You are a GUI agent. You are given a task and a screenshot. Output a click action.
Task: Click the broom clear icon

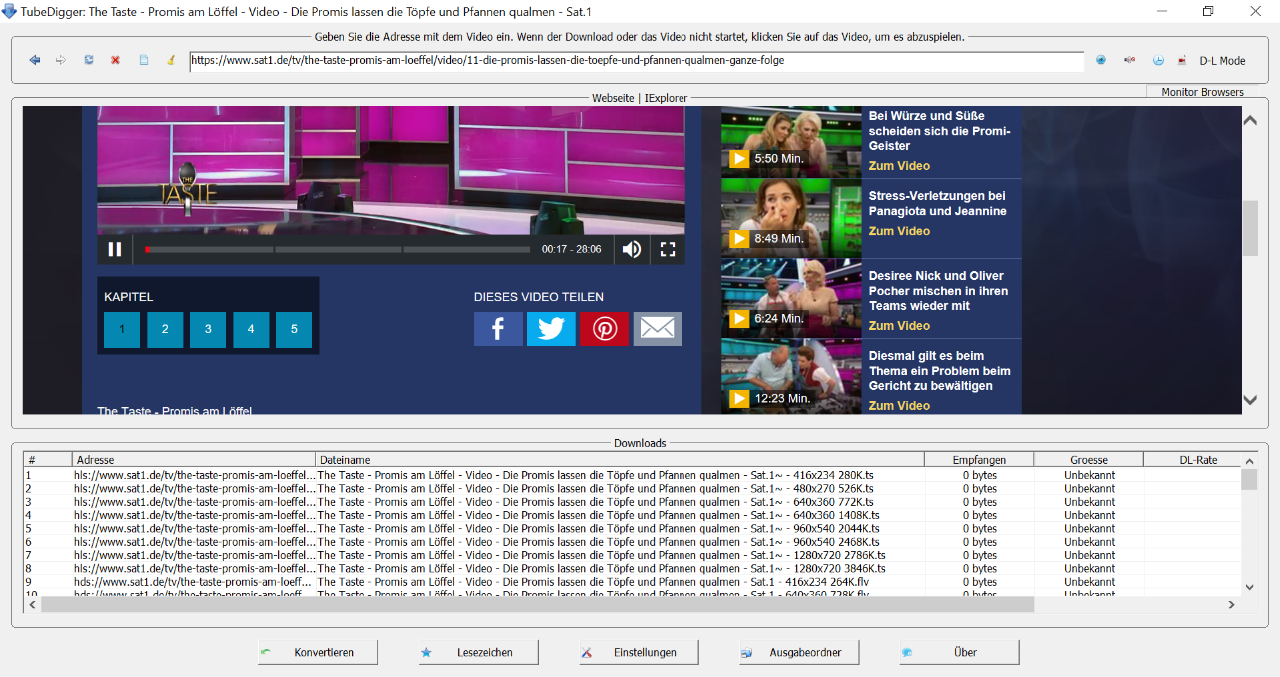point(171,60)
